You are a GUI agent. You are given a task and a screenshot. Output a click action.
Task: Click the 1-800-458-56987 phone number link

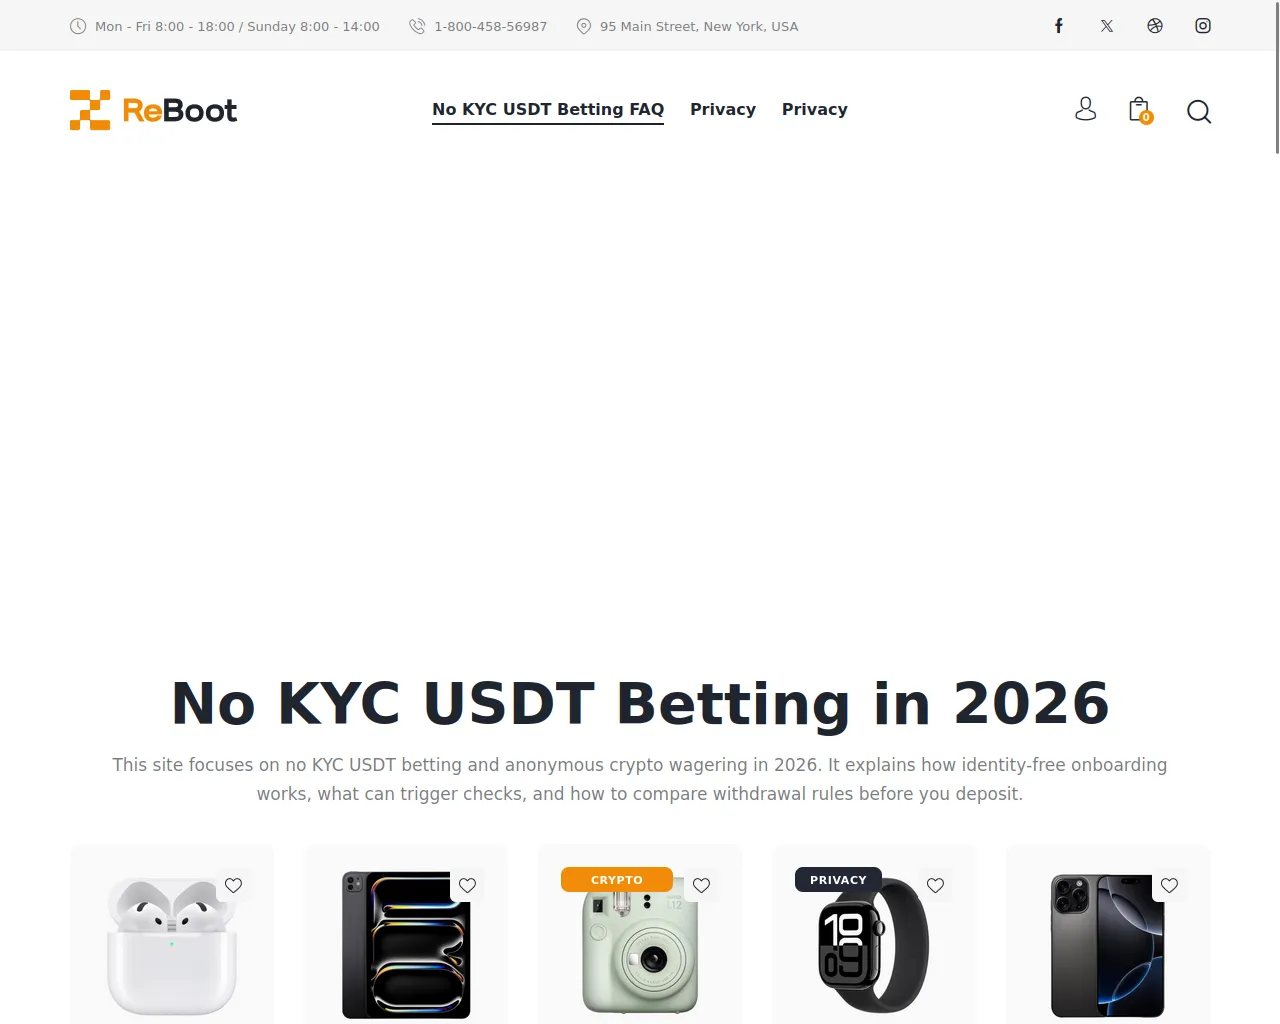click(490, 26)
